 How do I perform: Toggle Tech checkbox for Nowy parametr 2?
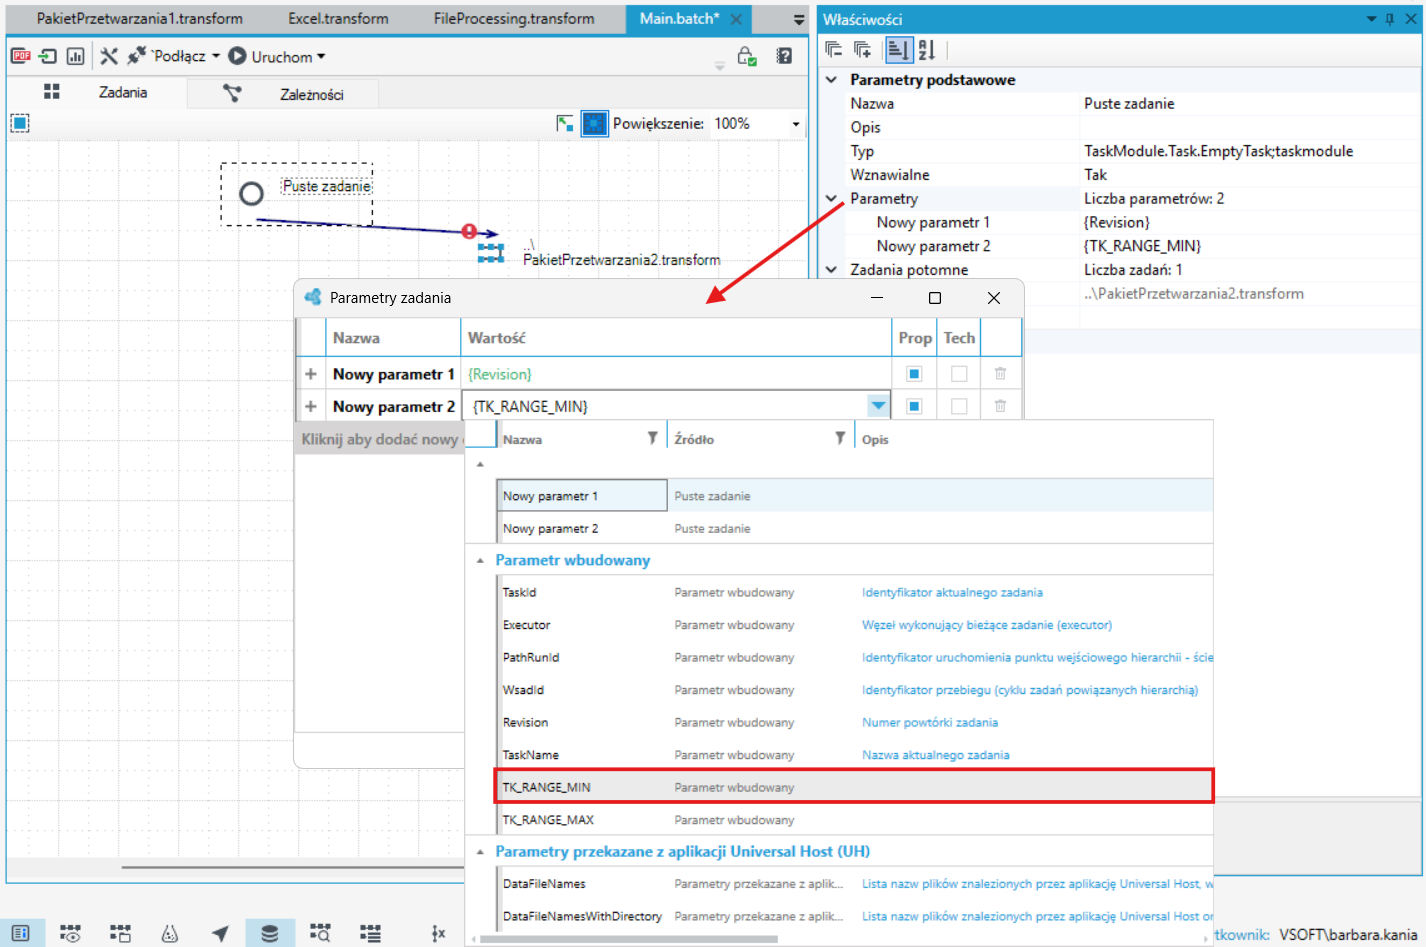959,406
